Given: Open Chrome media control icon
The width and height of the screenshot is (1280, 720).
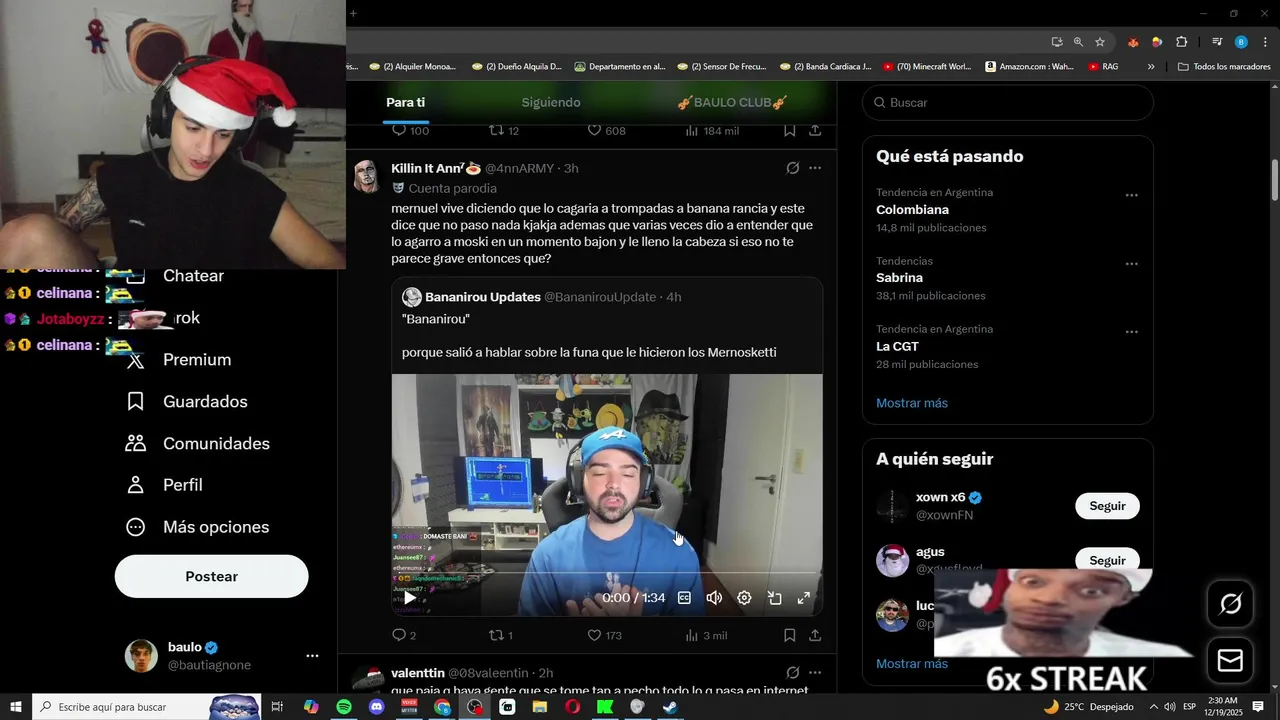Looking at the screenshot, I should pyautogui.click(x=1217, y=42).
